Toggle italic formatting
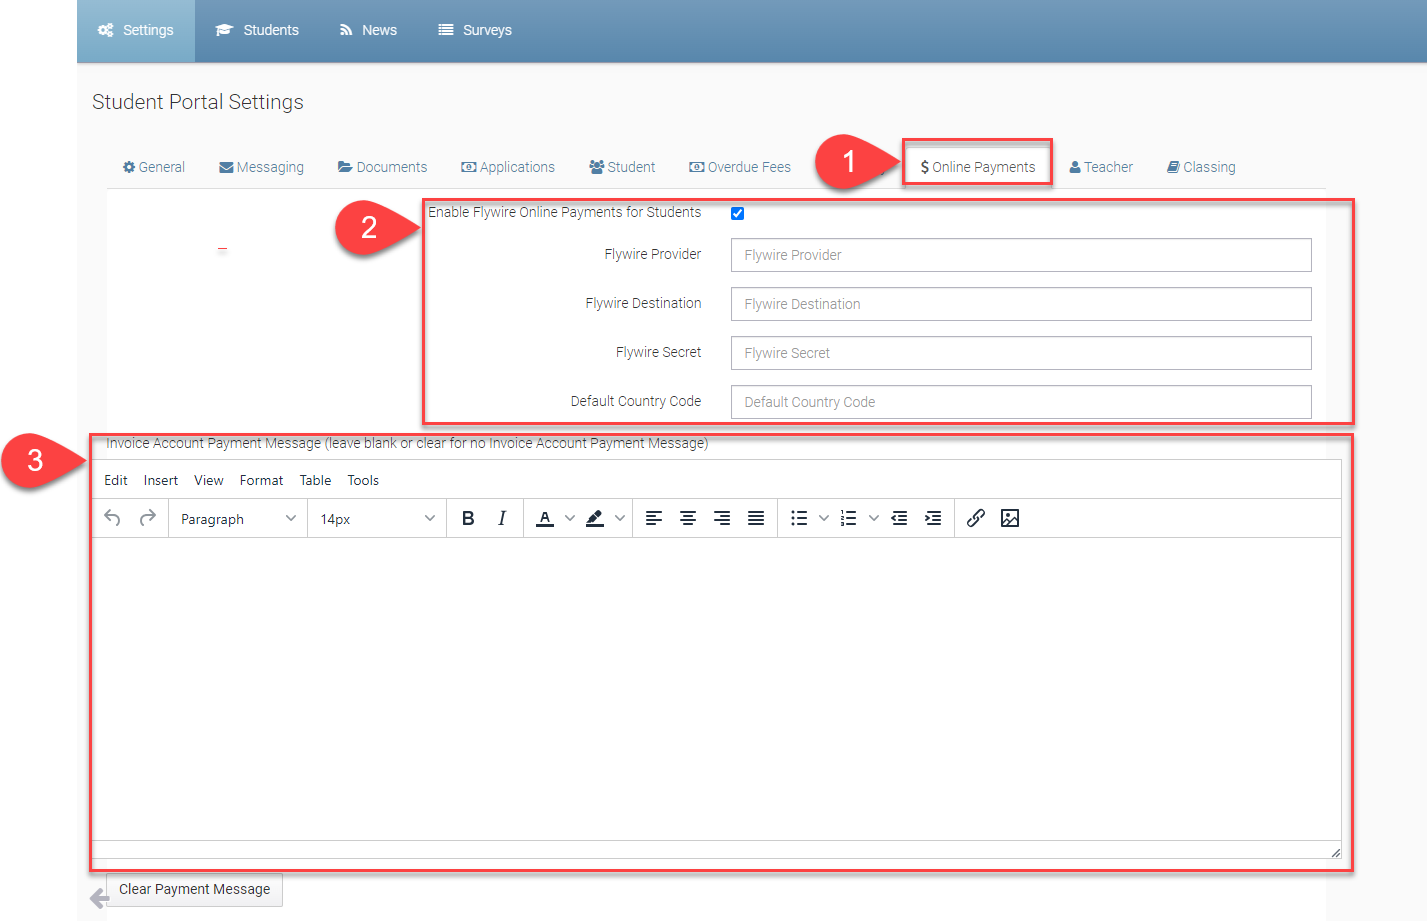 [502, 518]
